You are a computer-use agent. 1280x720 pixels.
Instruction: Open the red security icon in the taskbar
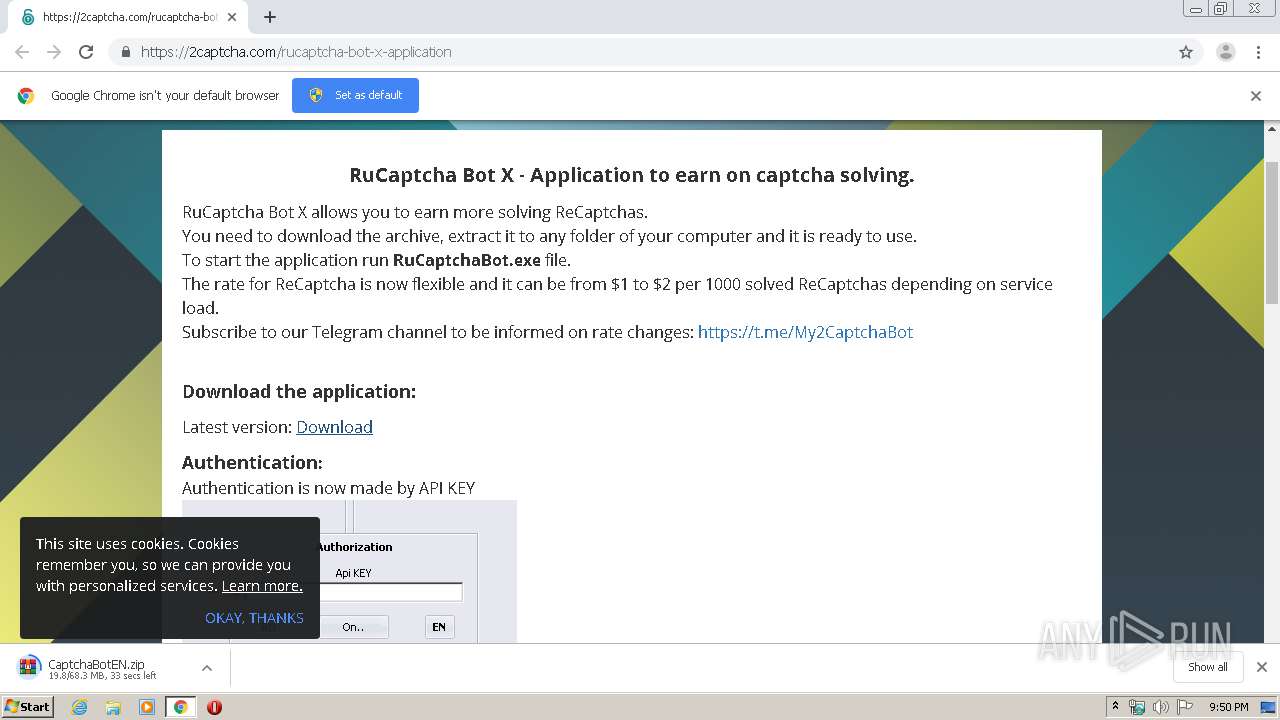point(214,707)
